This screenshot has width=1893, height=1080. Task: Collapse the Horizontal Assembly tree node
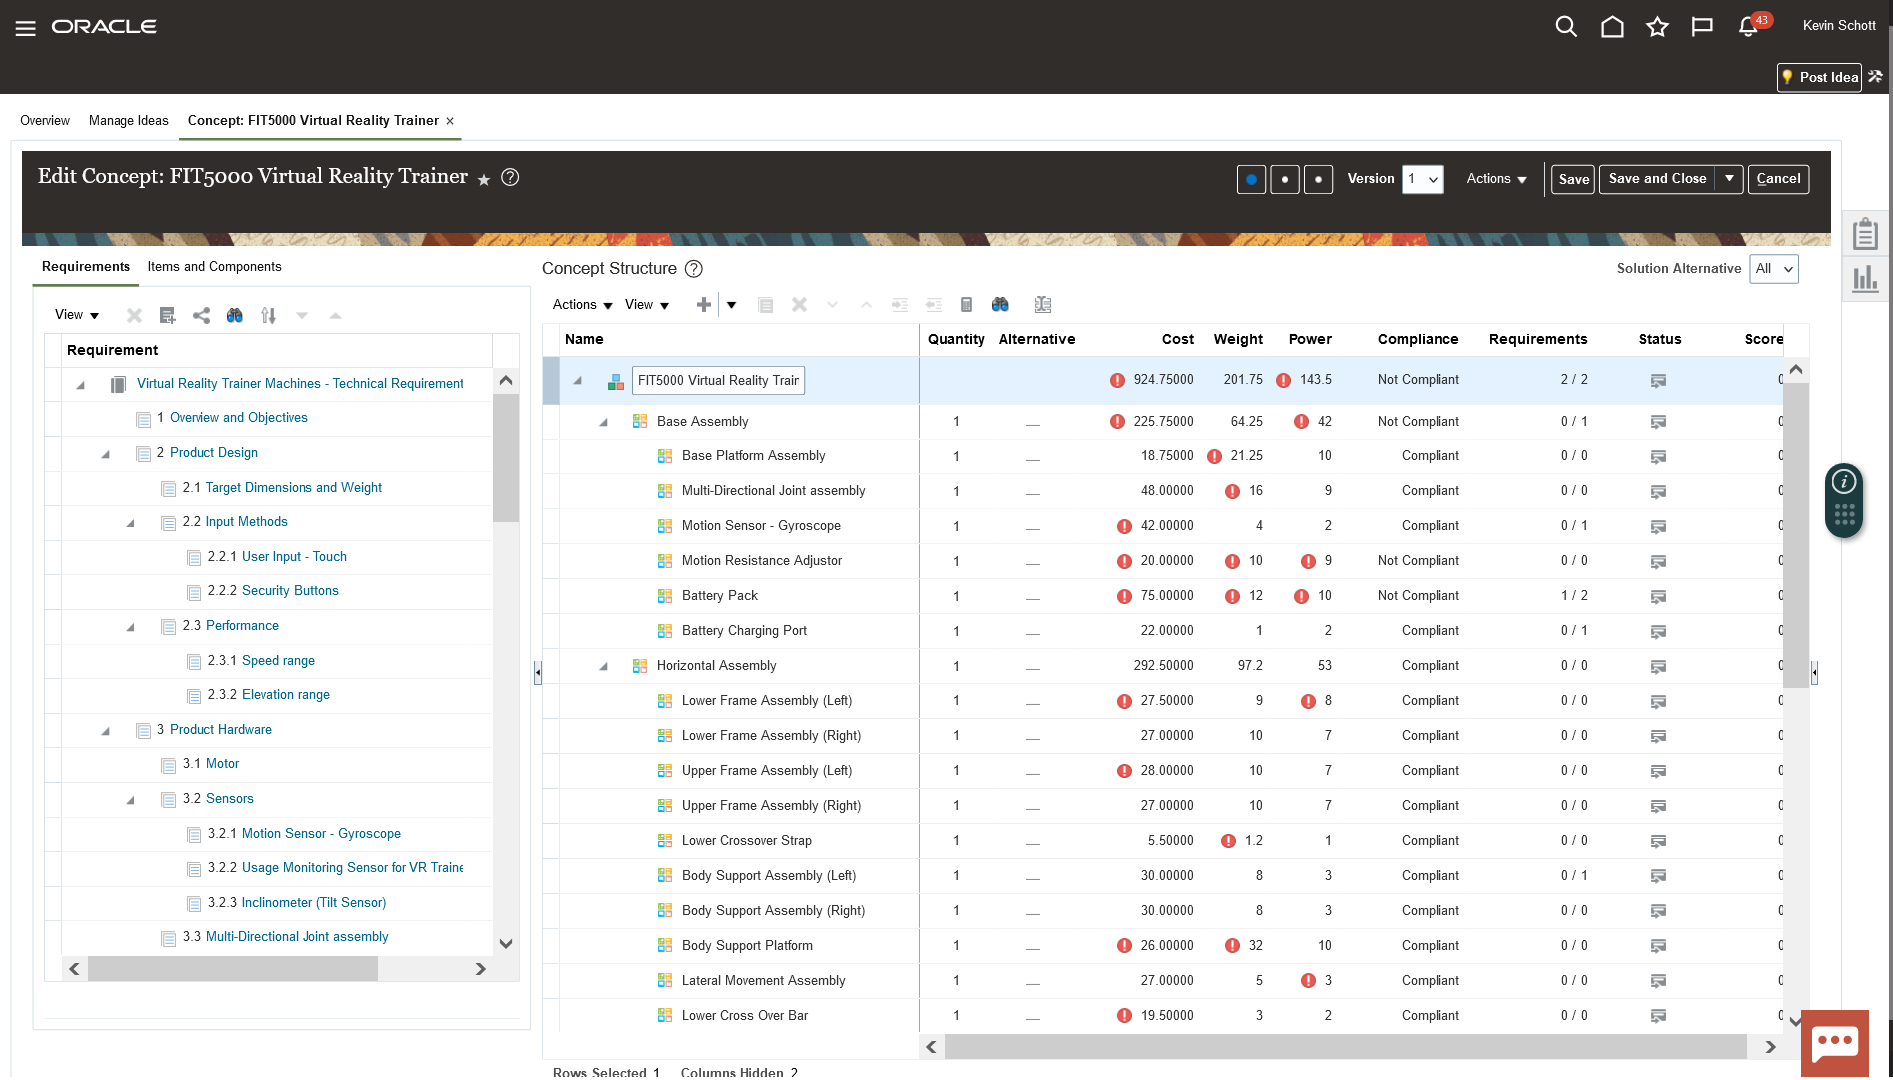pyautogui.click(x=603, y=667)
